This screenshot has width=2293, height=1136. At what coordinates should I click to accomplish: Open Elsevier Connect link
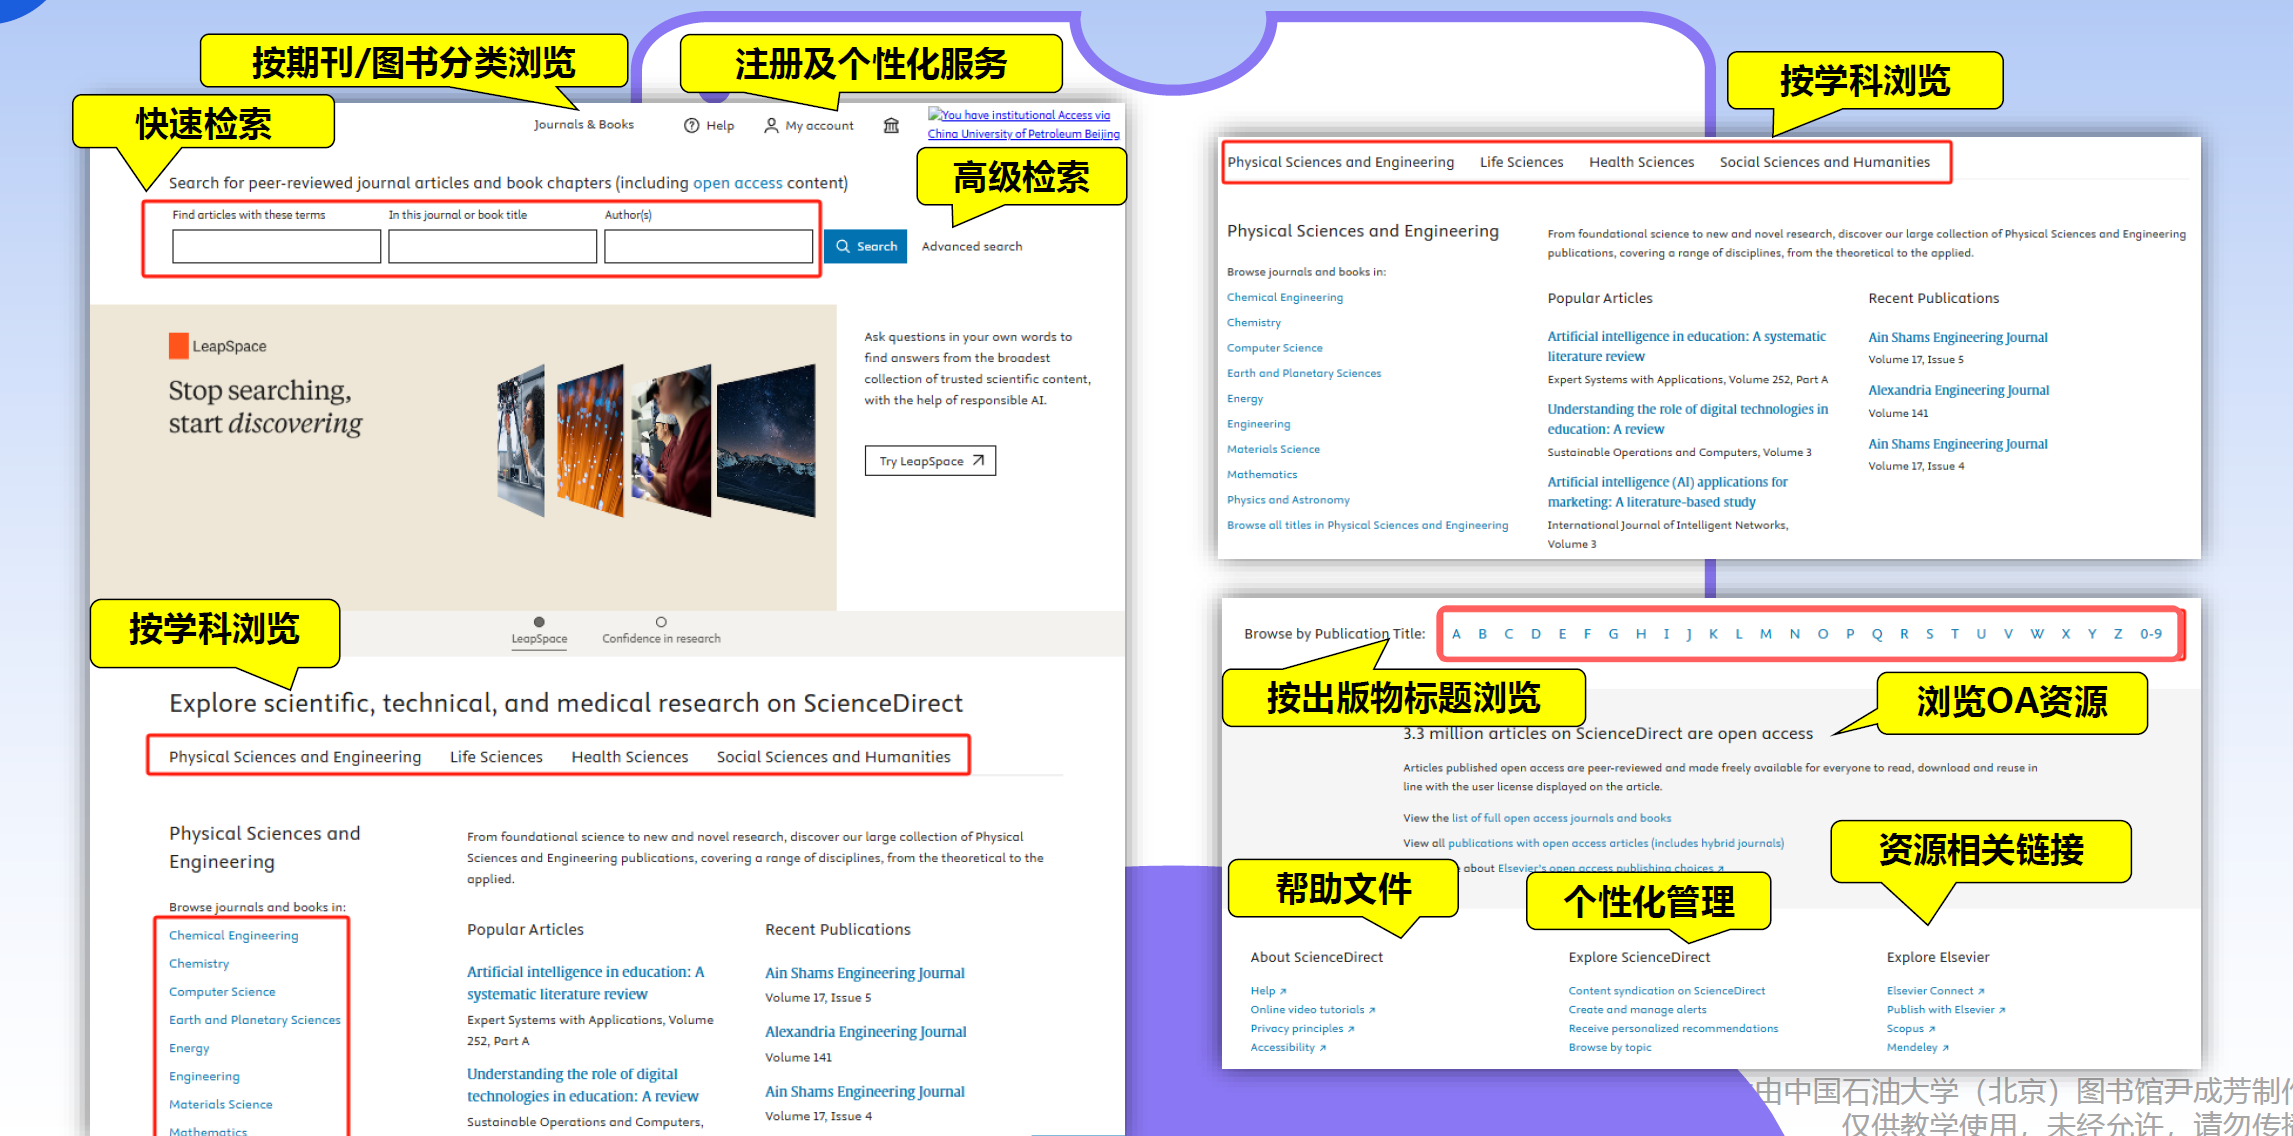click(1935, 991)
